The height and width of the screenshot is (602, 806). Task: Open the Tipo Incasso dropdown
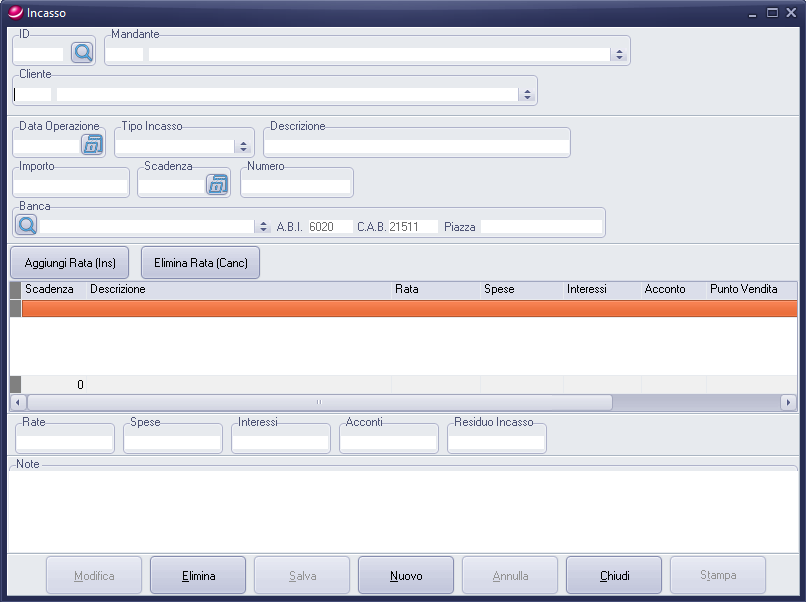pyautogui.click(x=242, y=146)
